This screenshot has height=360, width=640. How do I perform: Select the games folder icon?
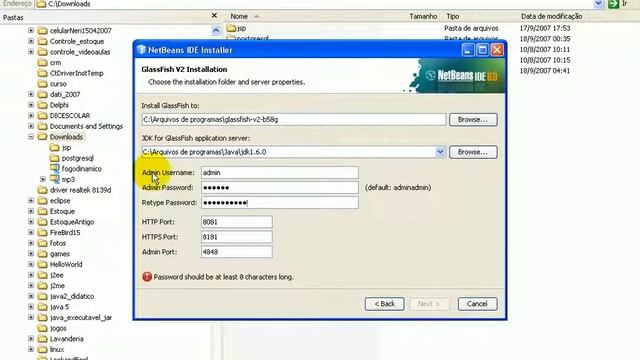pos(42,253)
